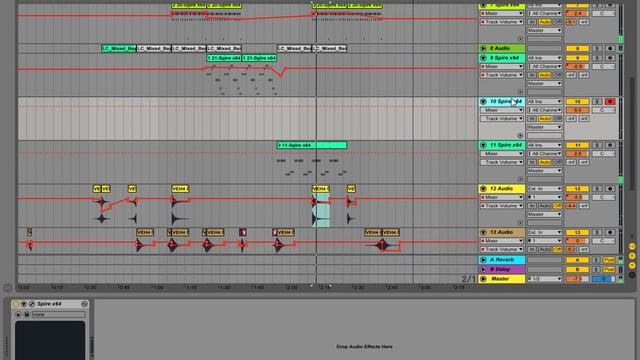
Task: Unfold the A Reverb return track
Action: click(x=483, y=260)
